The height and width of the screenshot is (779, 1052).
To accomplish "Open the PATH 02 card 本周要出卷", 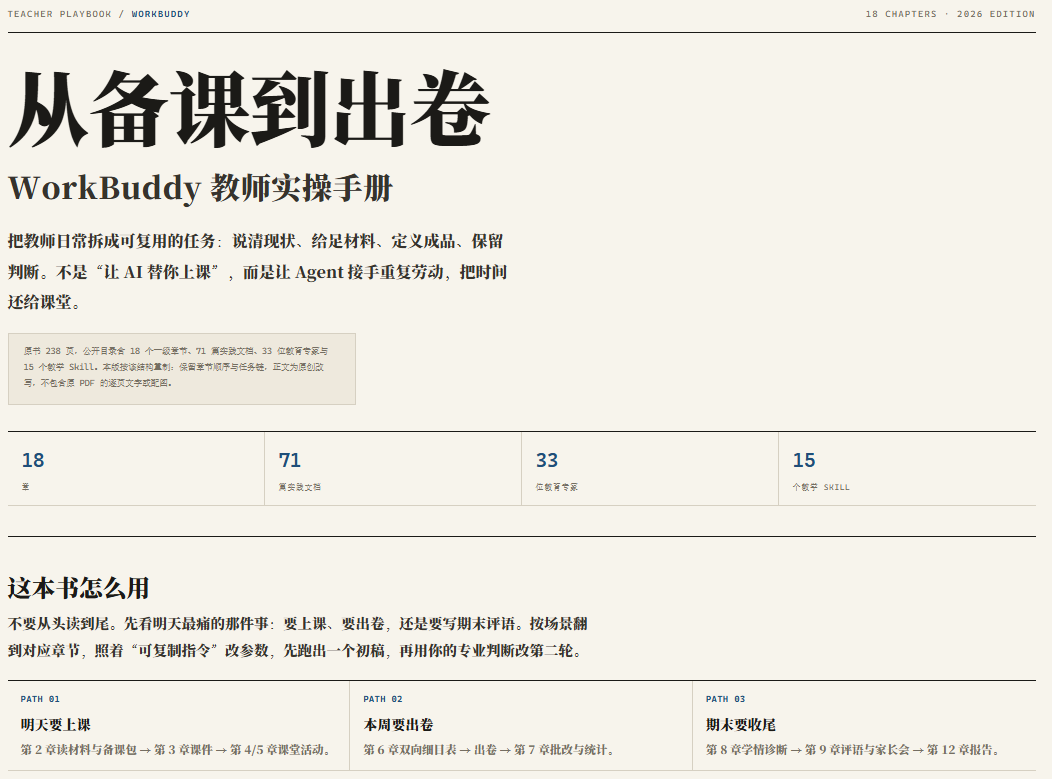I will coord(521,725).
